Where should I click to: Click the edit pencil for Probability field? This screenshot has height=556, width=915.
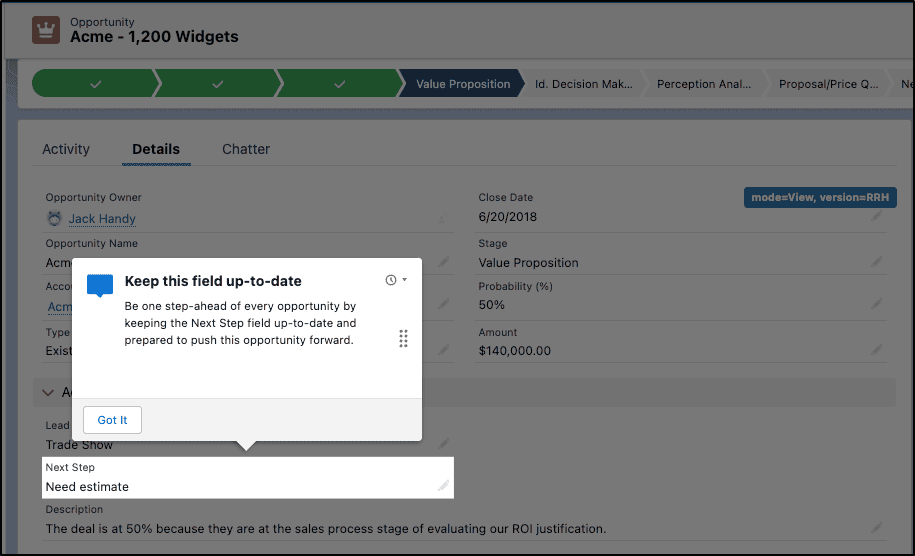click(x=876, y=304)
